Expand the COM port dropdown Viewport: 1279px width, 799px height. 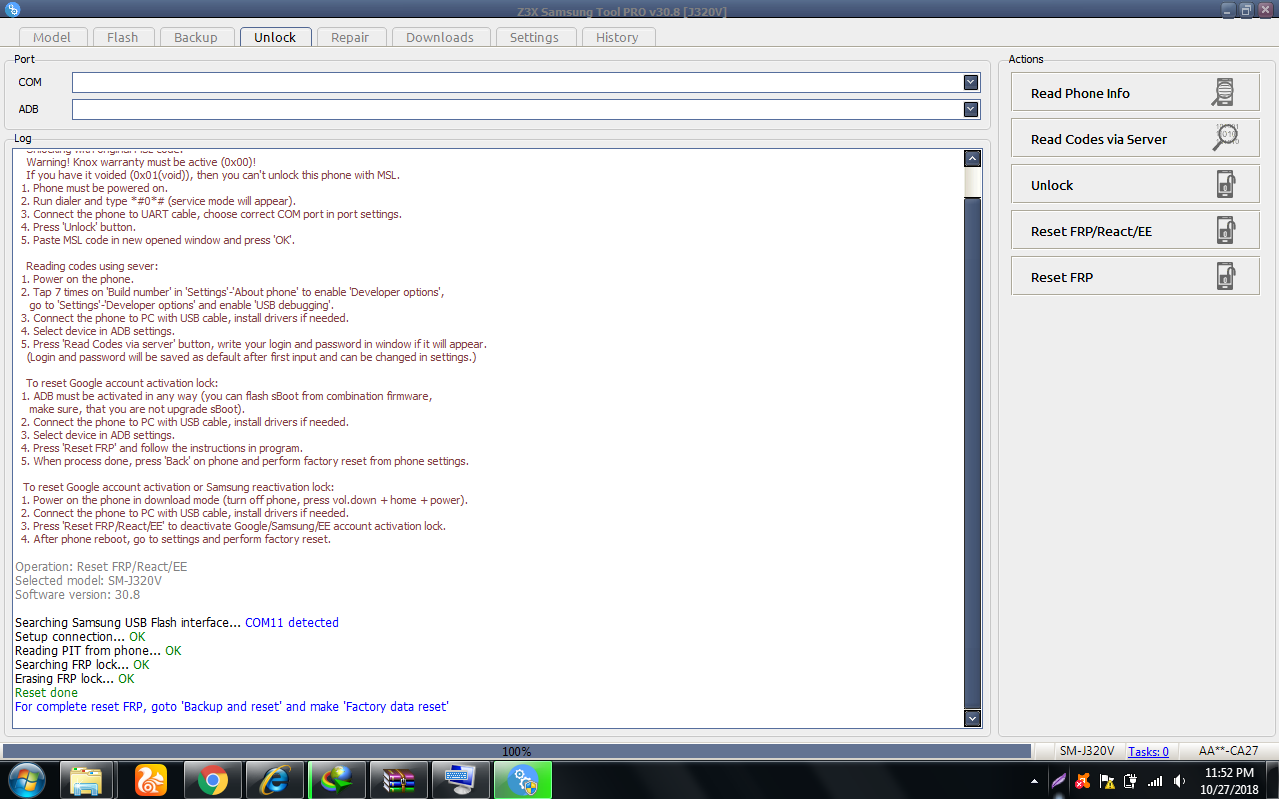tap(970, 82)
